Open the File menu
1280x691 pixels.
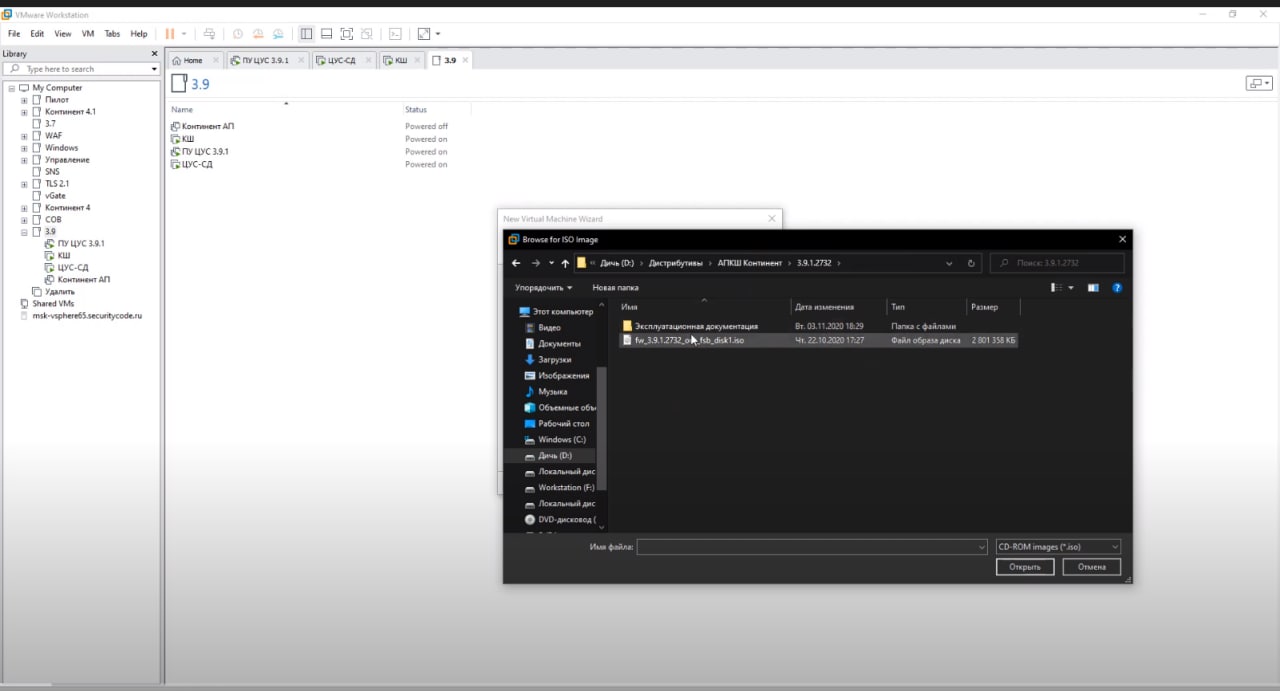[14, 34]
